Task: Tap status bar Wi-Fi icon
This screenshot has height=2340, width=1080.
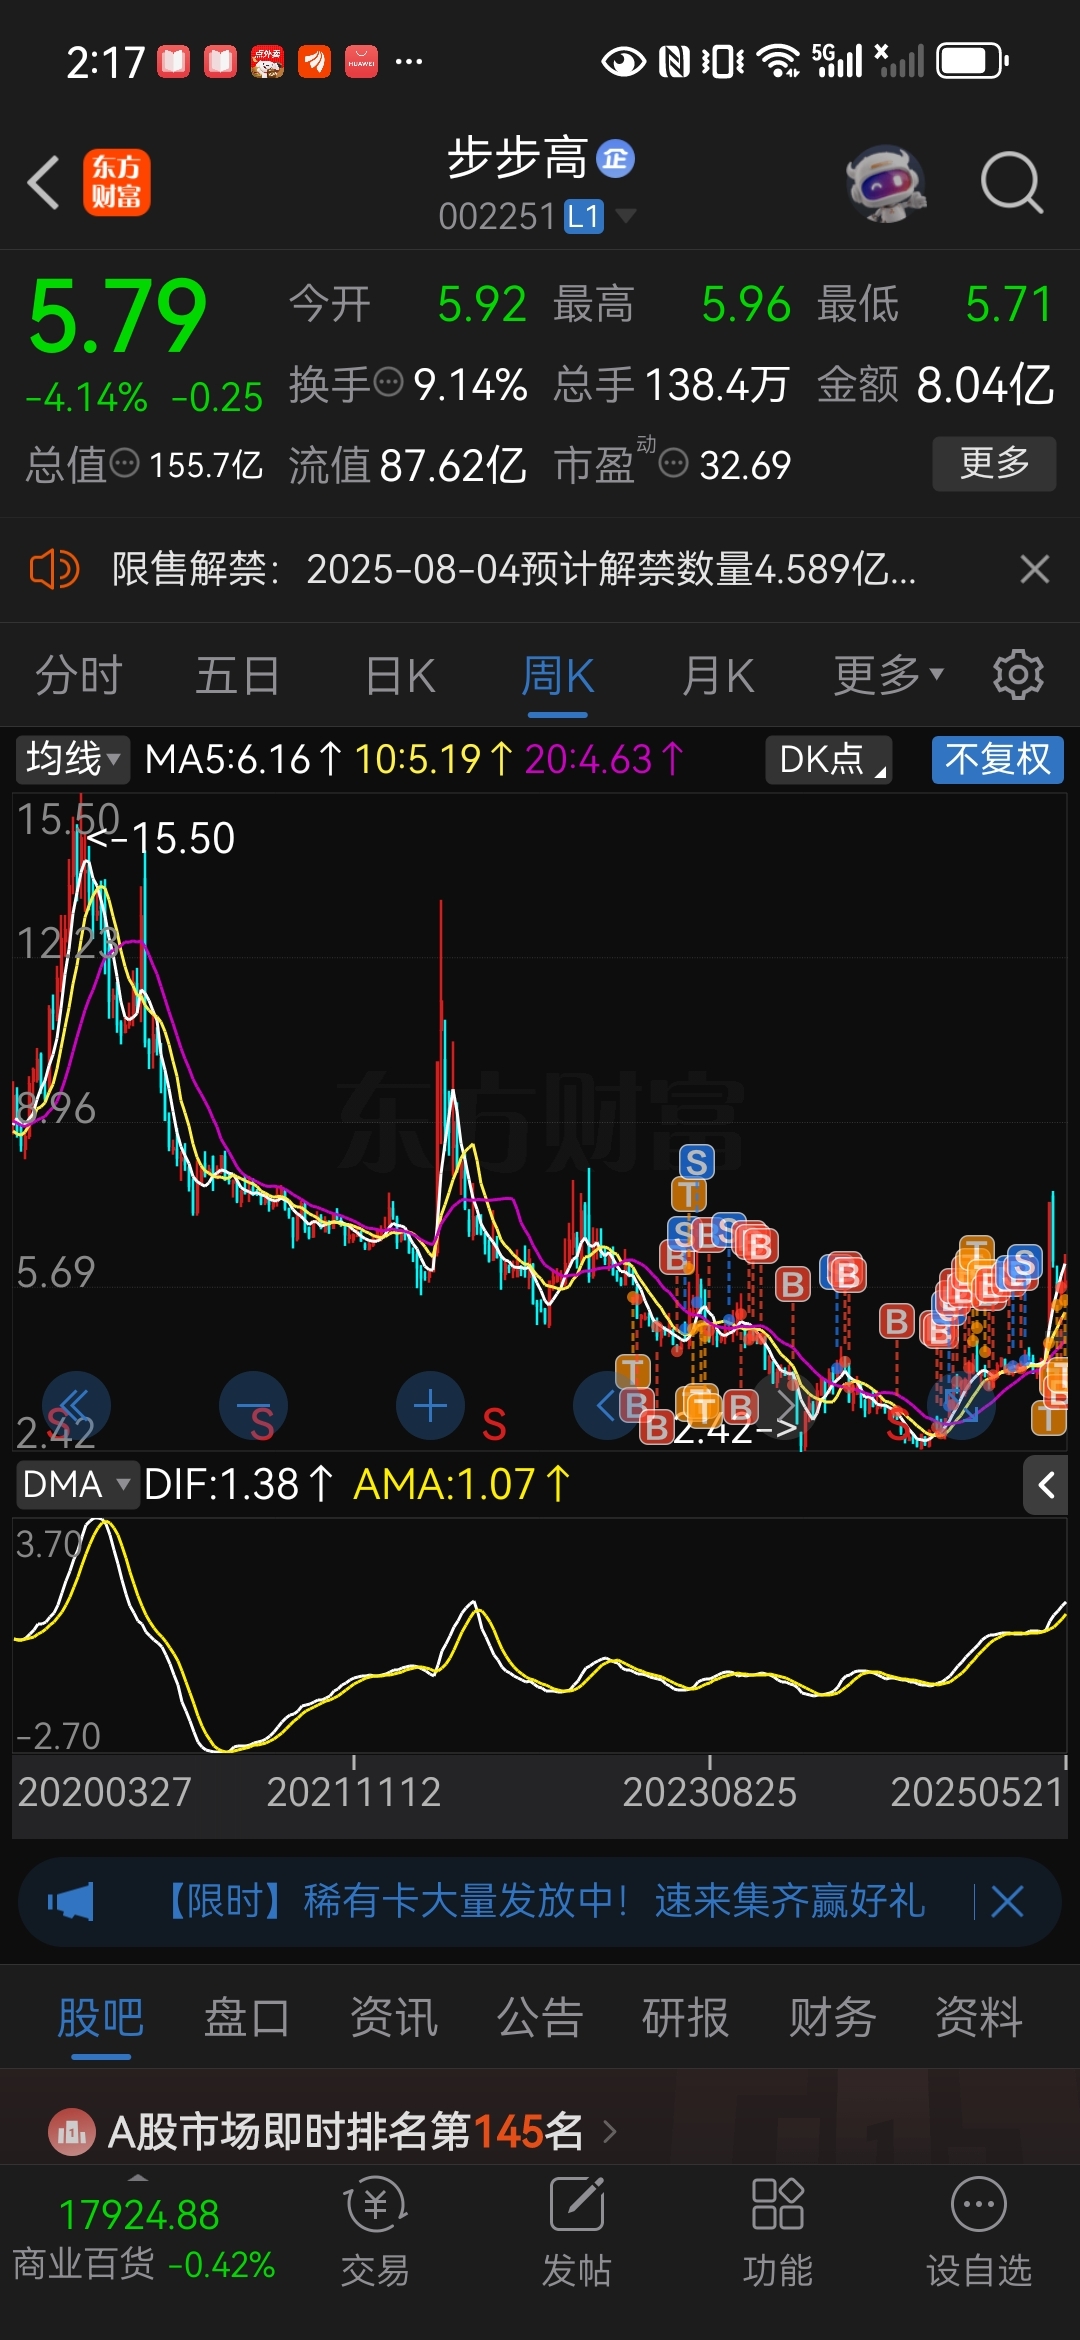Action: click(779, 61)
